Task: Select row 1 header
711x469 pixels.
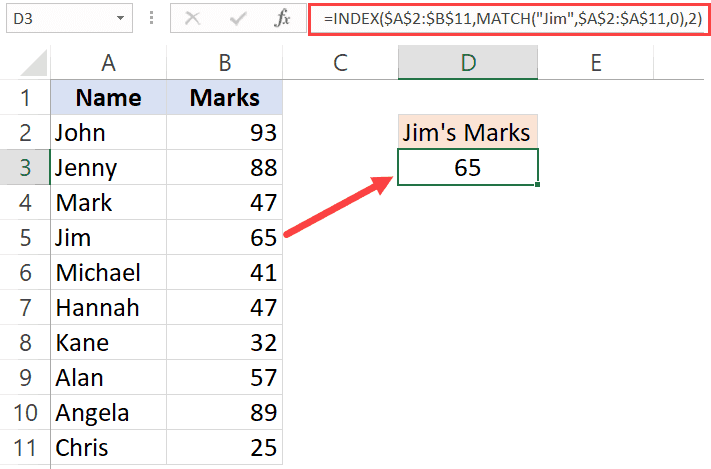Action: coord(25,98)
